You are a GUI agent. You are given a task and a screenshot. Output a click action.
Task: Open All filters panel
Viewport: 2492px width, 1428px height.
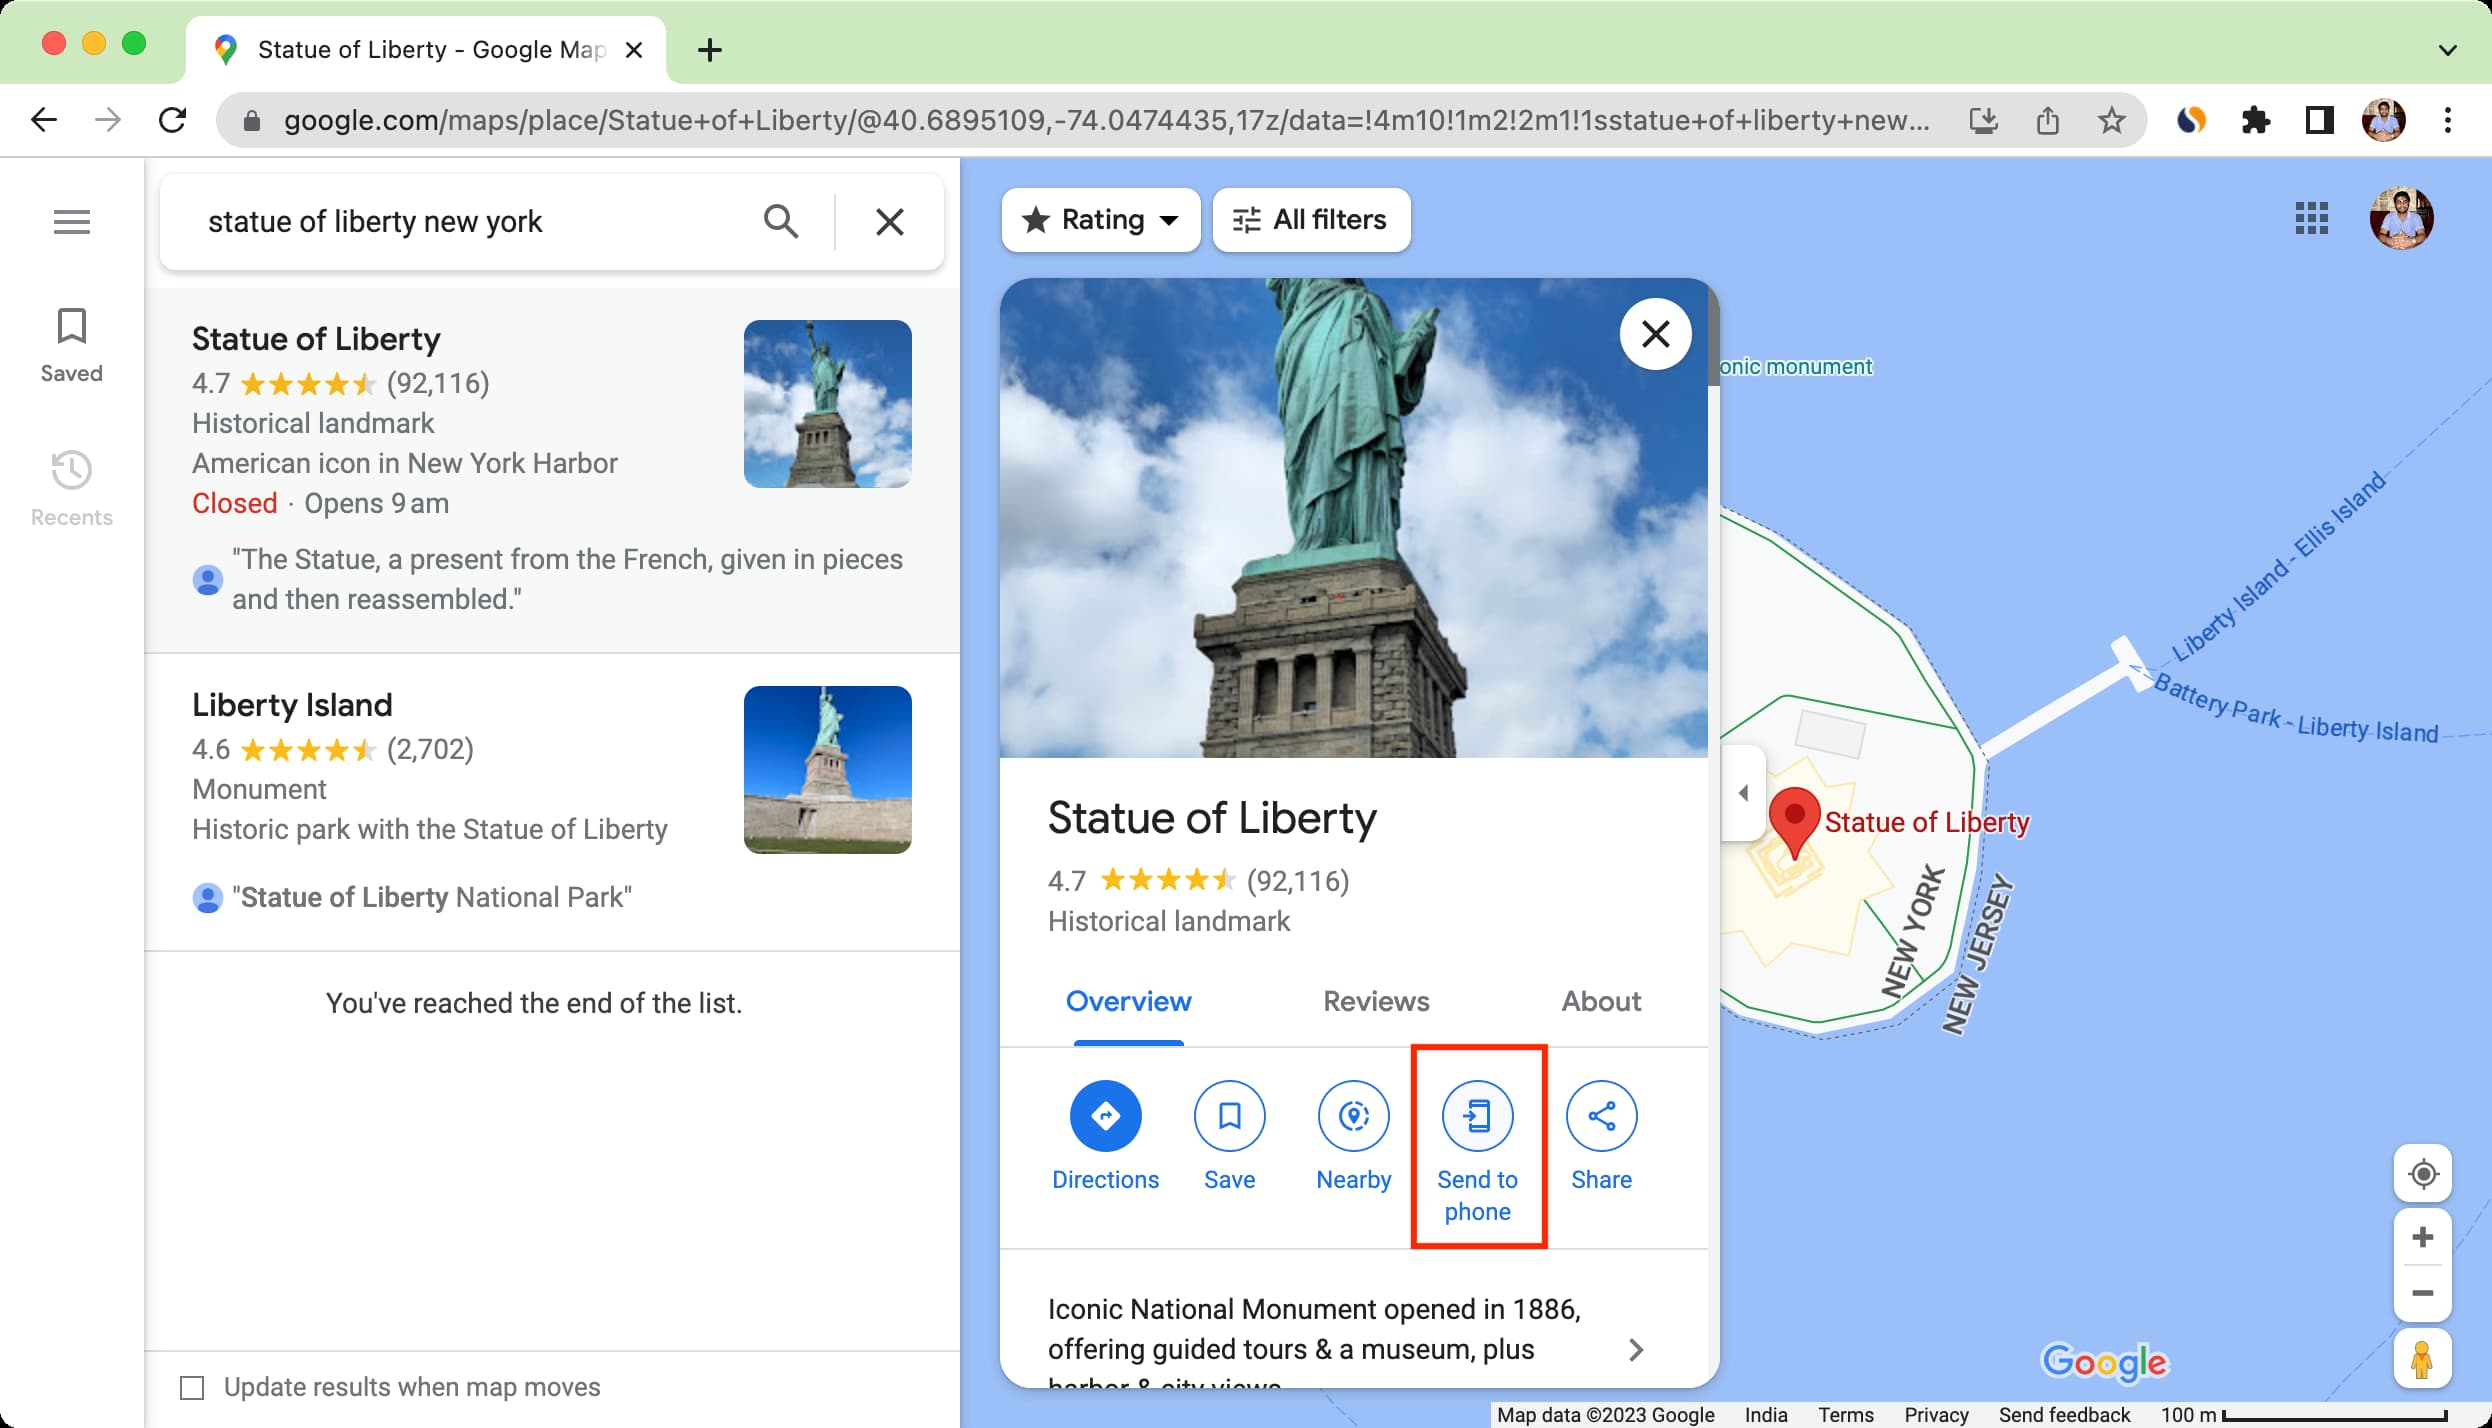coord(1311,220)
